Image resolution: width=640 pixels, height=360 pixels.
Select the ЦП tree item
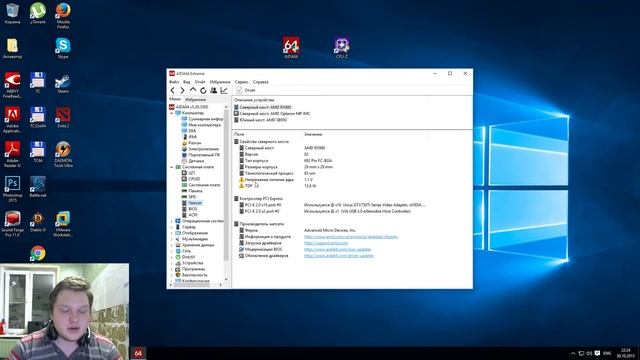188,173
